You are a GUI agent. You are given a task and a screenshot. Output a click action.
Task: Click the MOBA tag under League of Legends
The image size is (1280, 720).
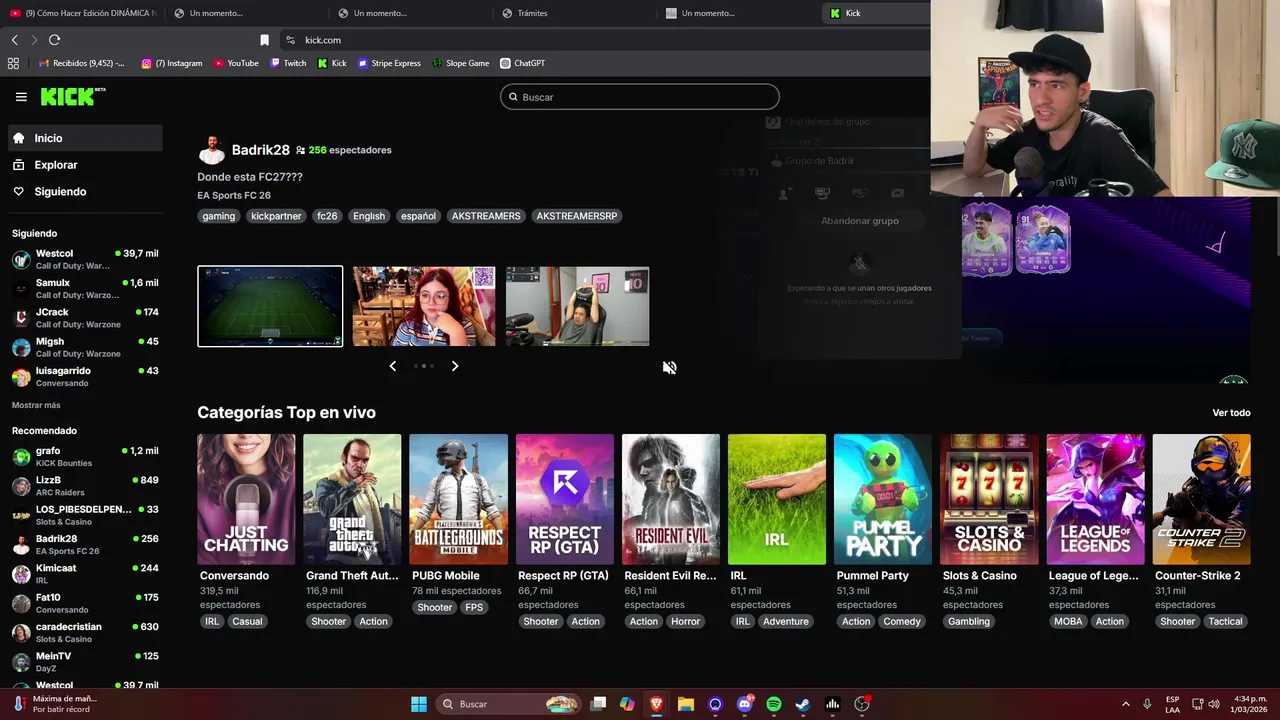pyautogui.click(x=1068, y=621)
